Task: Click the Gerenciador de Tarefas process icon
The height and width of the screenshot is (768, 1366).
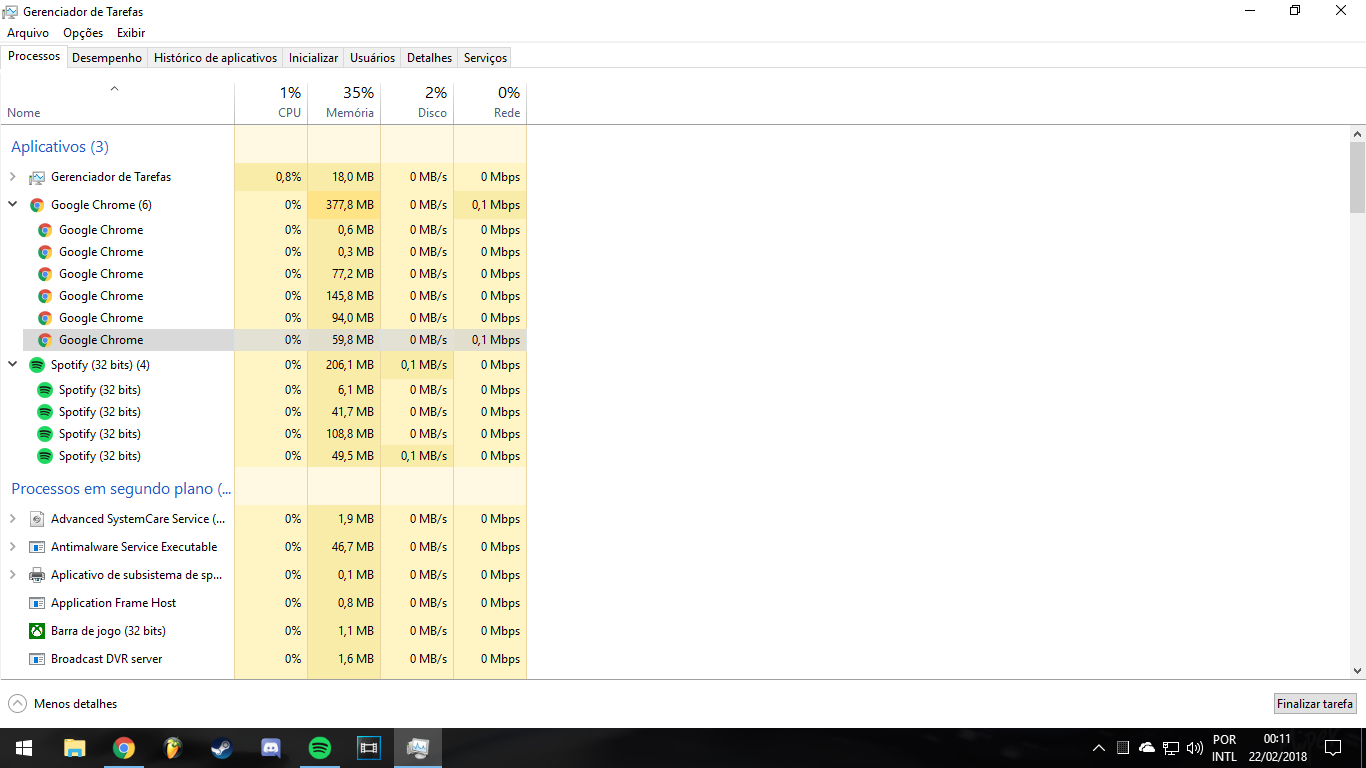Action: pos(37,177)
